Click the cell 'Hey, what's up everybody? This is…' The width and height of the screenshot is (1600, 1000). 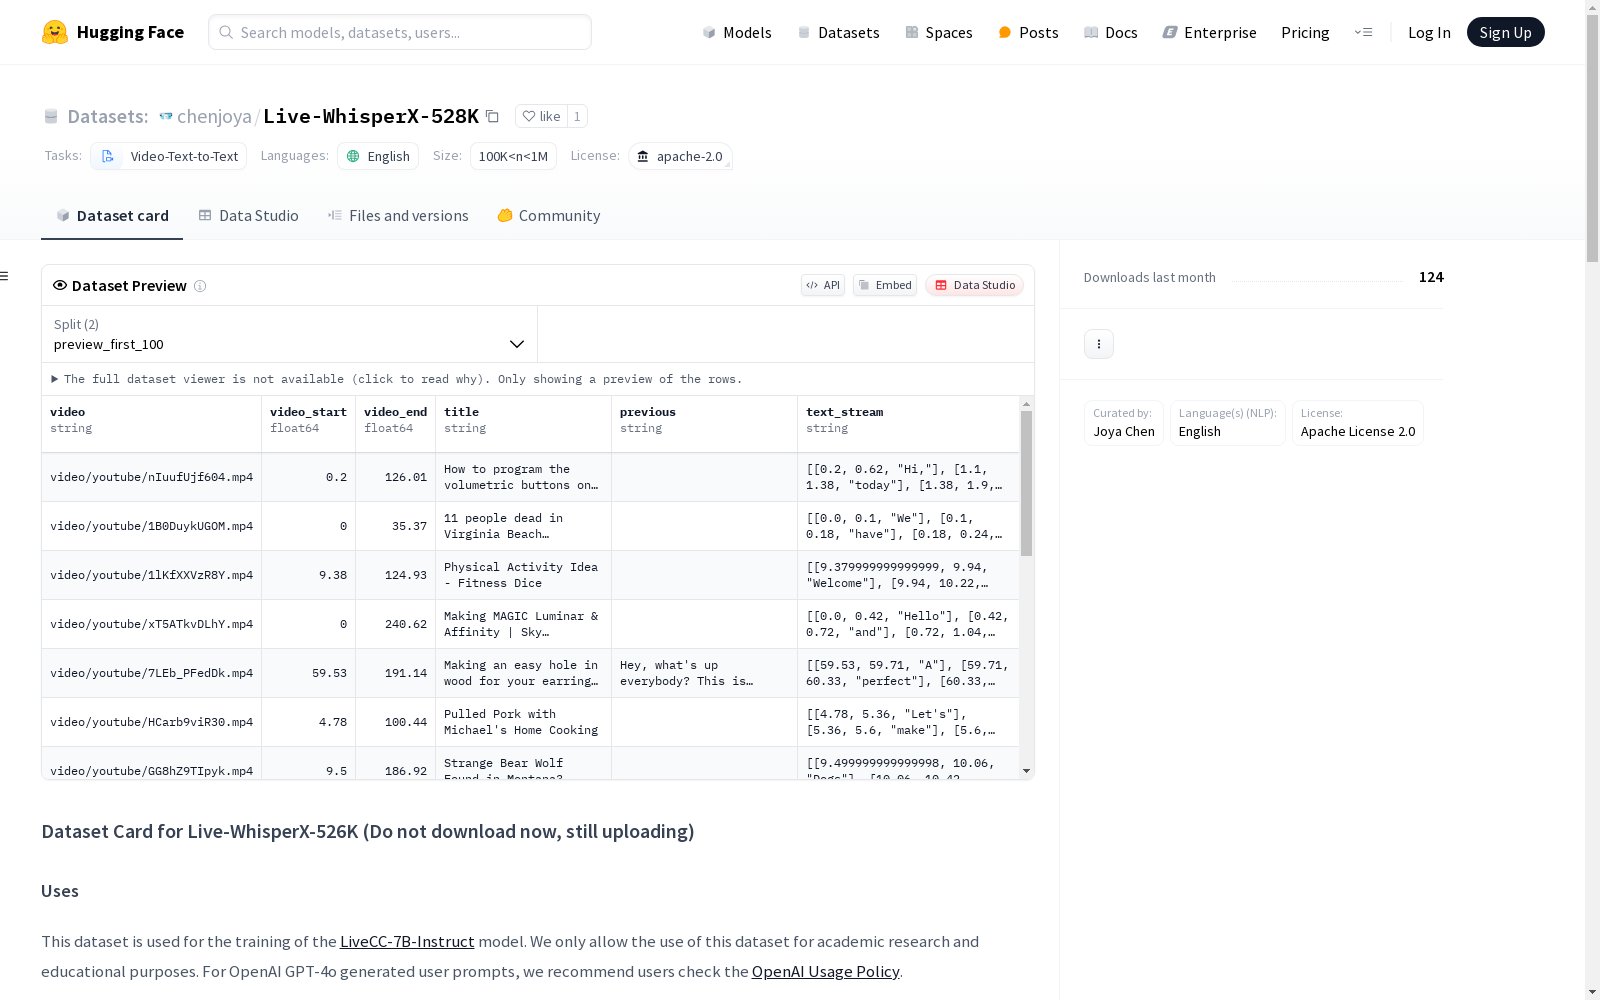(704, 673)
